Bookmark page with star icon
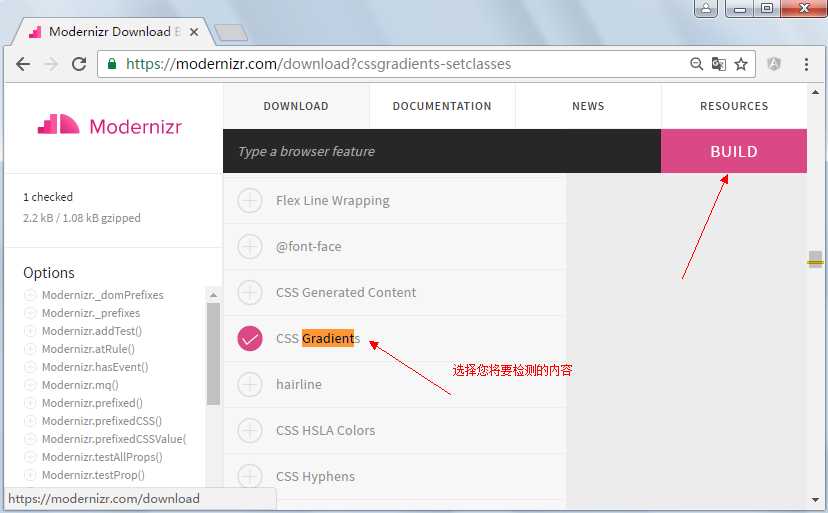The height and width of the screenshot is (513, 828). [x=741, y=64]
